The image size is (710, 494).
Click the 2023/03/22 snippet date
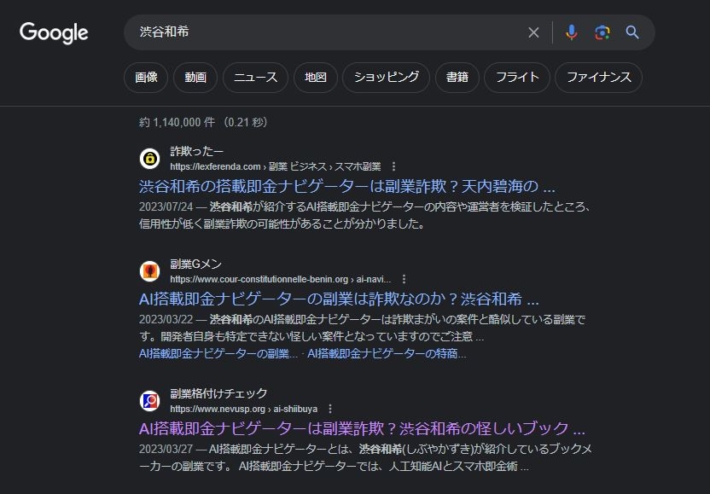tap(166, 320)
